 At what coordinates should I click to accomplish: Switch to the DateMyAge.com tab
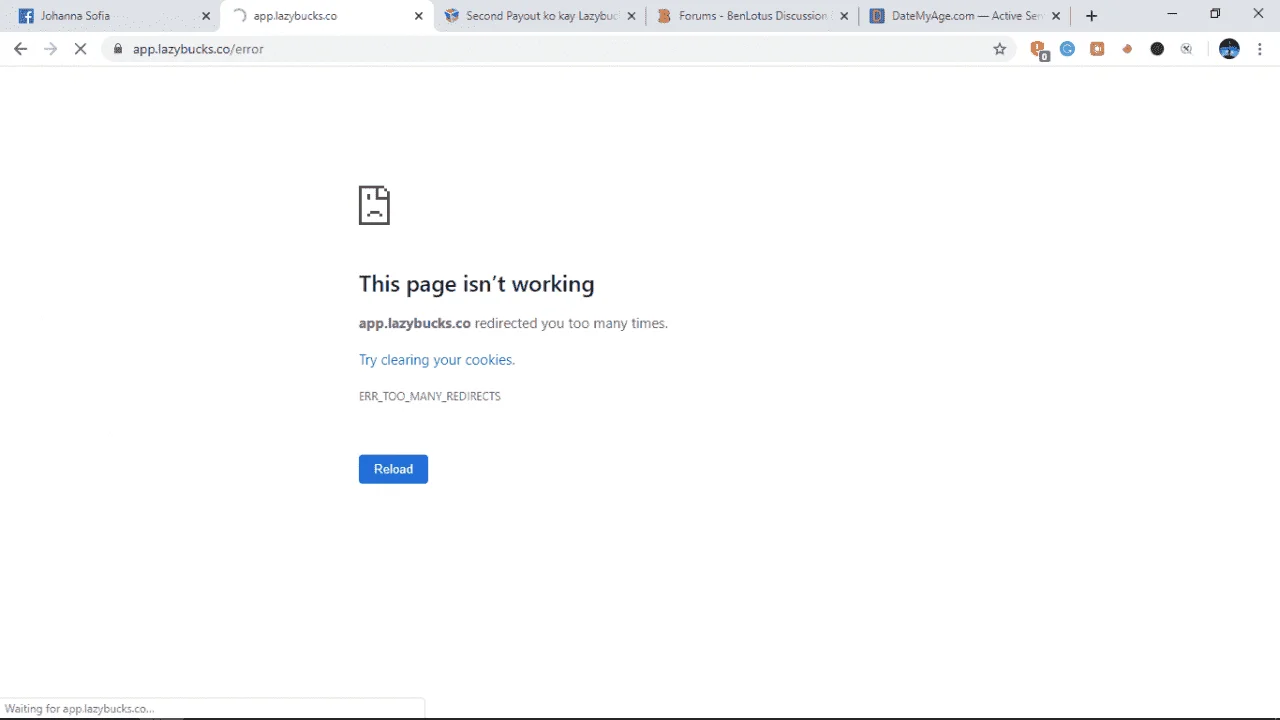(965, 16)
